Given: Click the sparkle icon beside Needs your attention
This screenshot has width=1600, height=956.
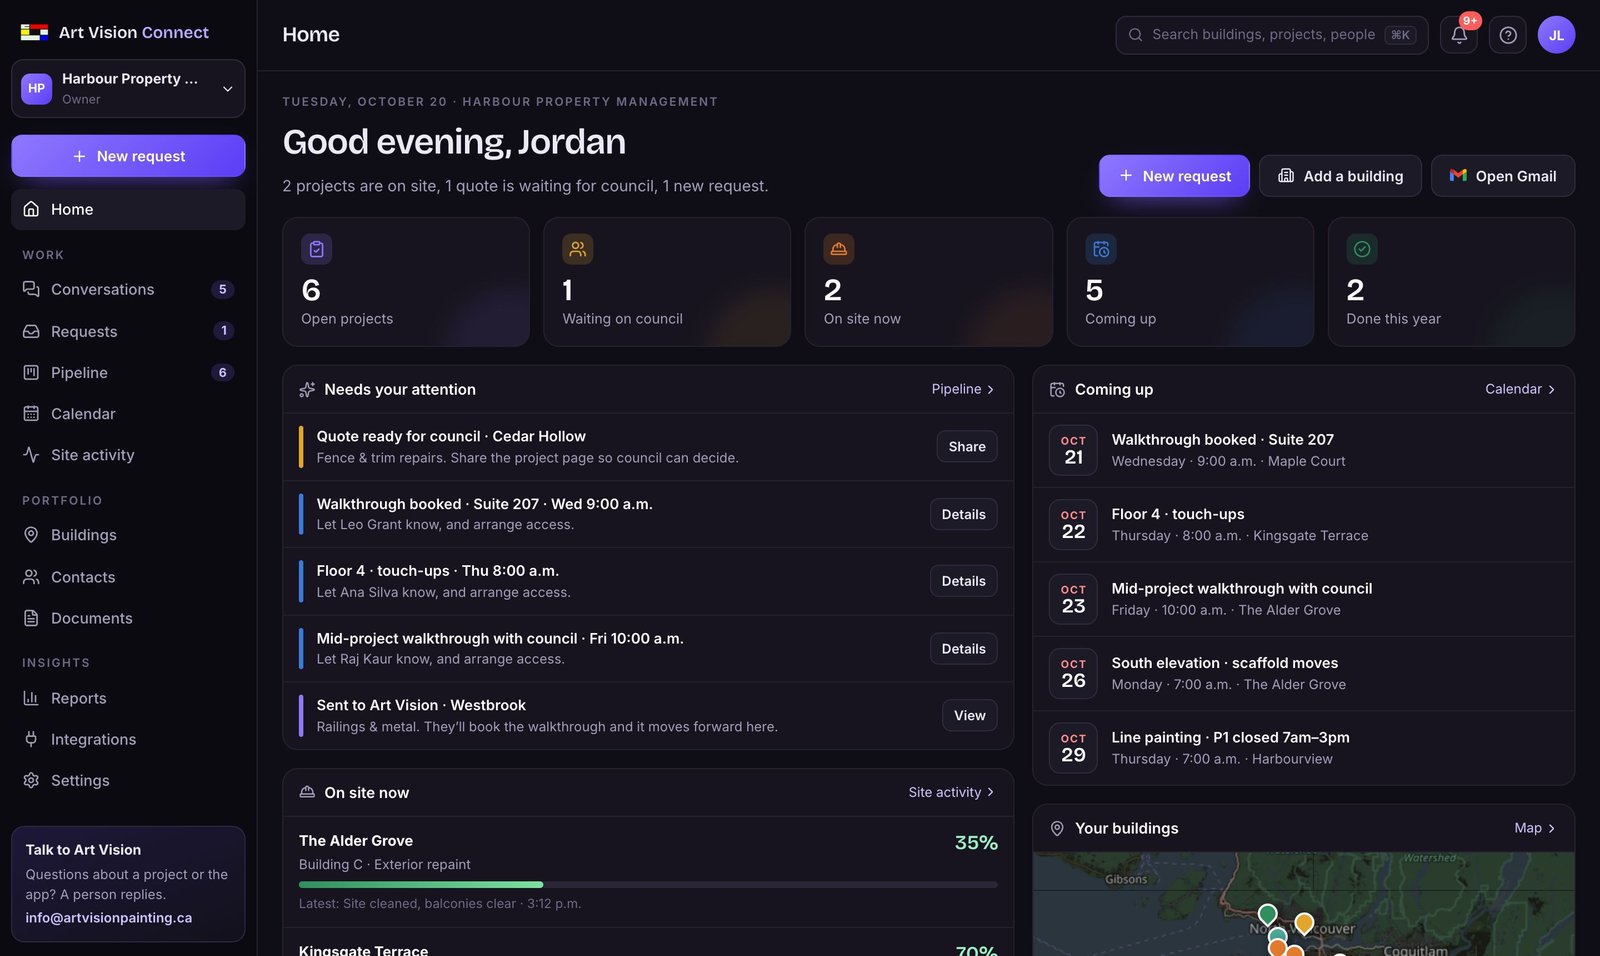Looking at the screenshot, I should click(x=307, y=390).
